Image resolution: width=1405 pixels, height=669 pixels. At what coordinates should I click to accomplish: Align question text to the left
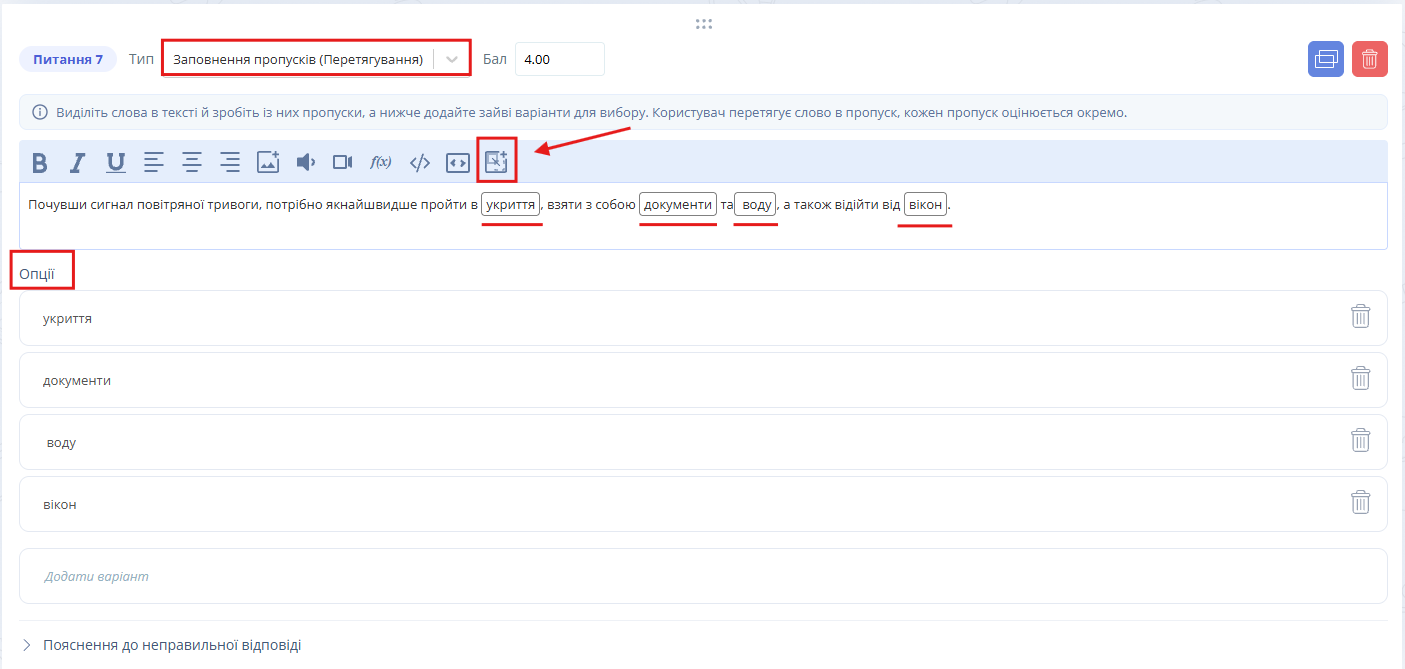pyautogui.click(x=154, y=162)
